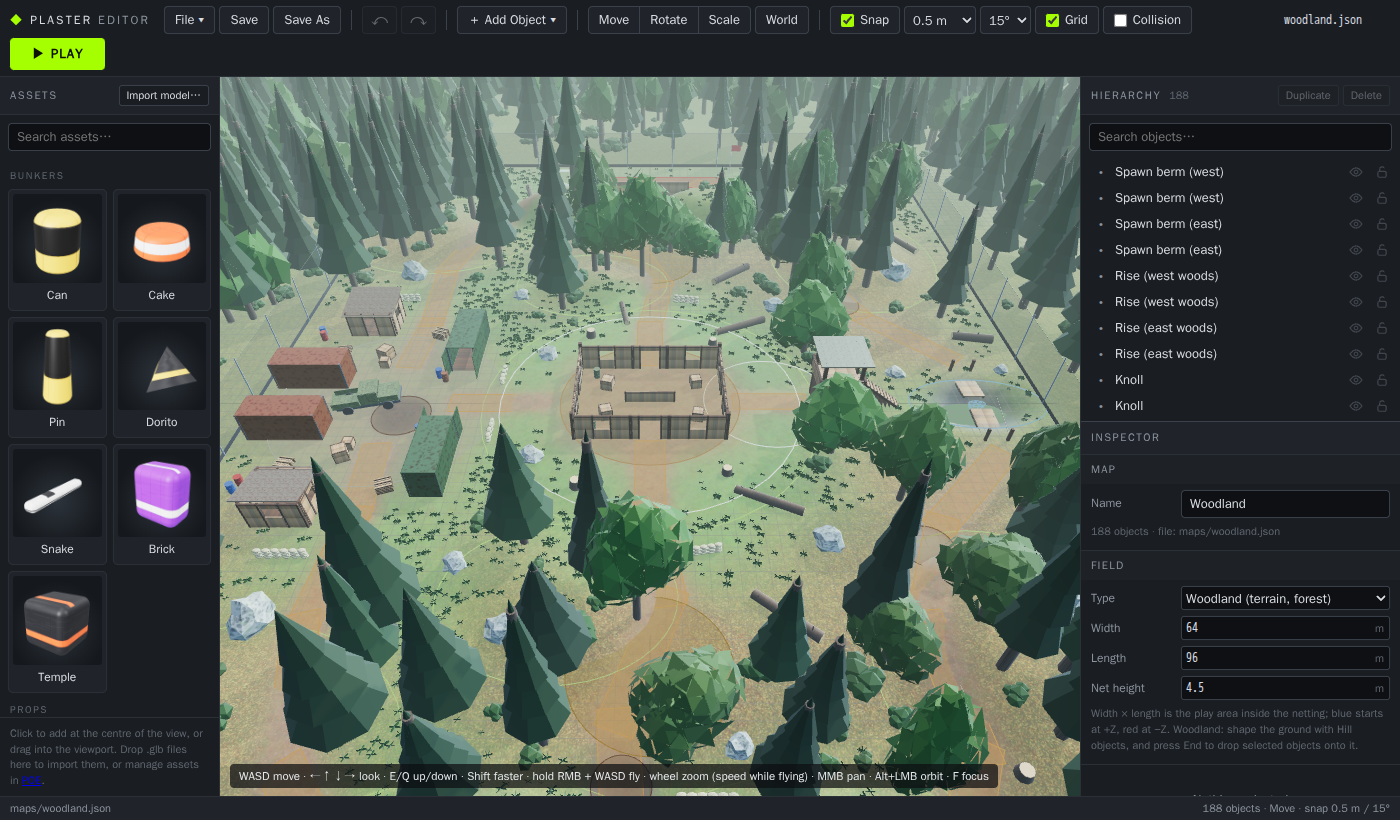
Task: Open the 0.5 m snap distance dropdown
Action: pos(940,20)
